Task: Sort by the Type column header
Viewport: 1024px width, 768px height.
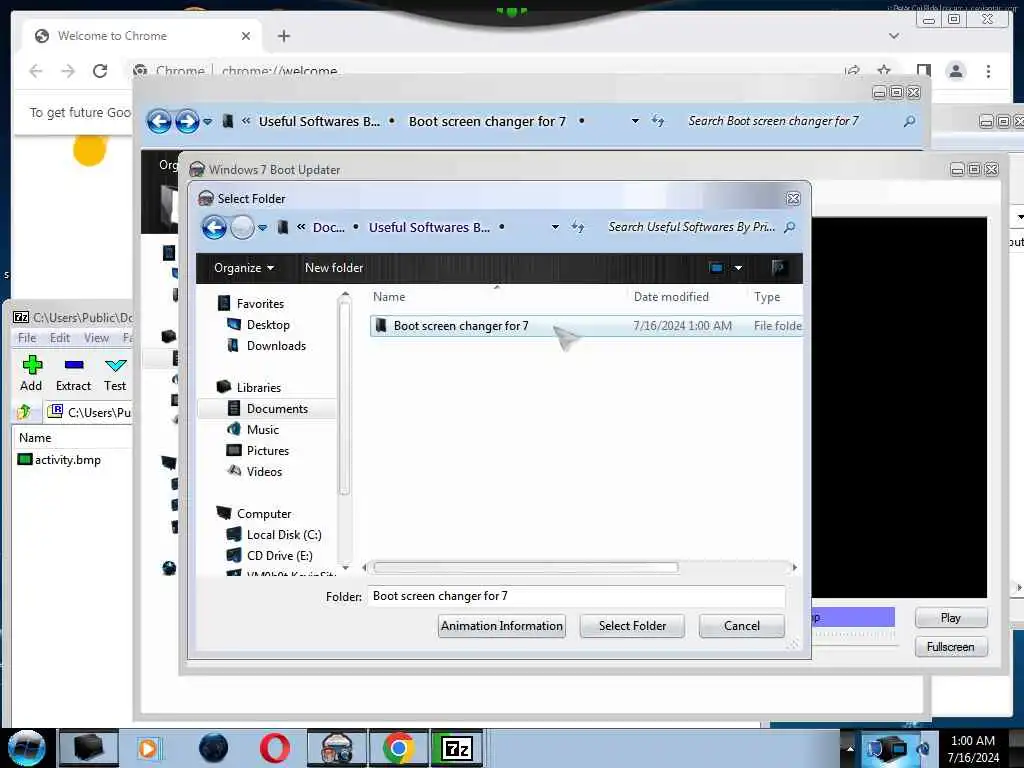Action: [x=767, y=297]
